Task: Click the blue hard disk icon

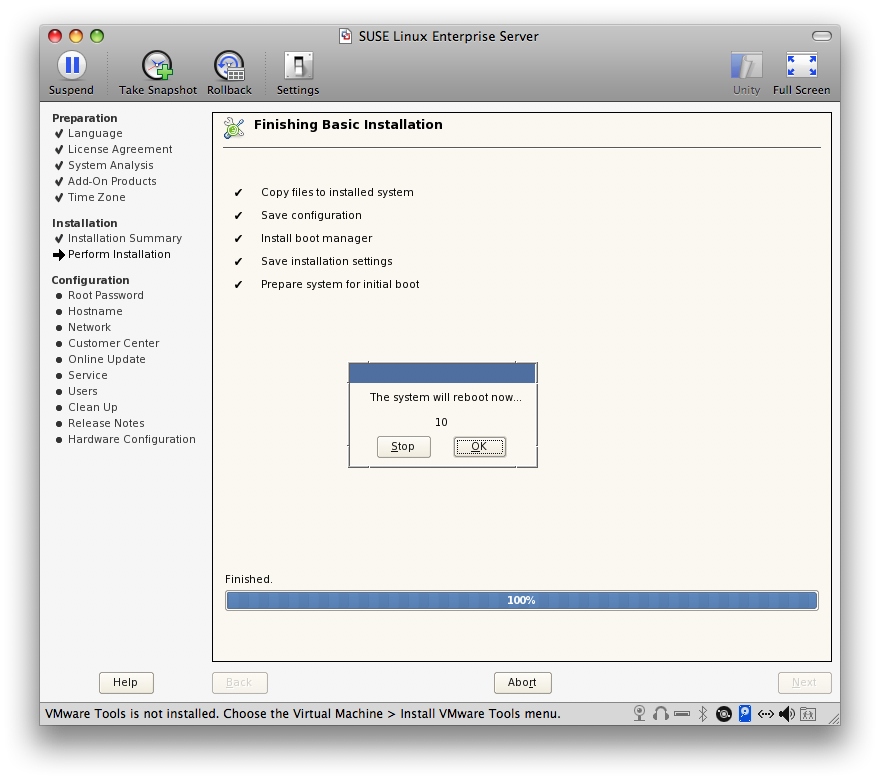Action: click(x=745, y=713)
